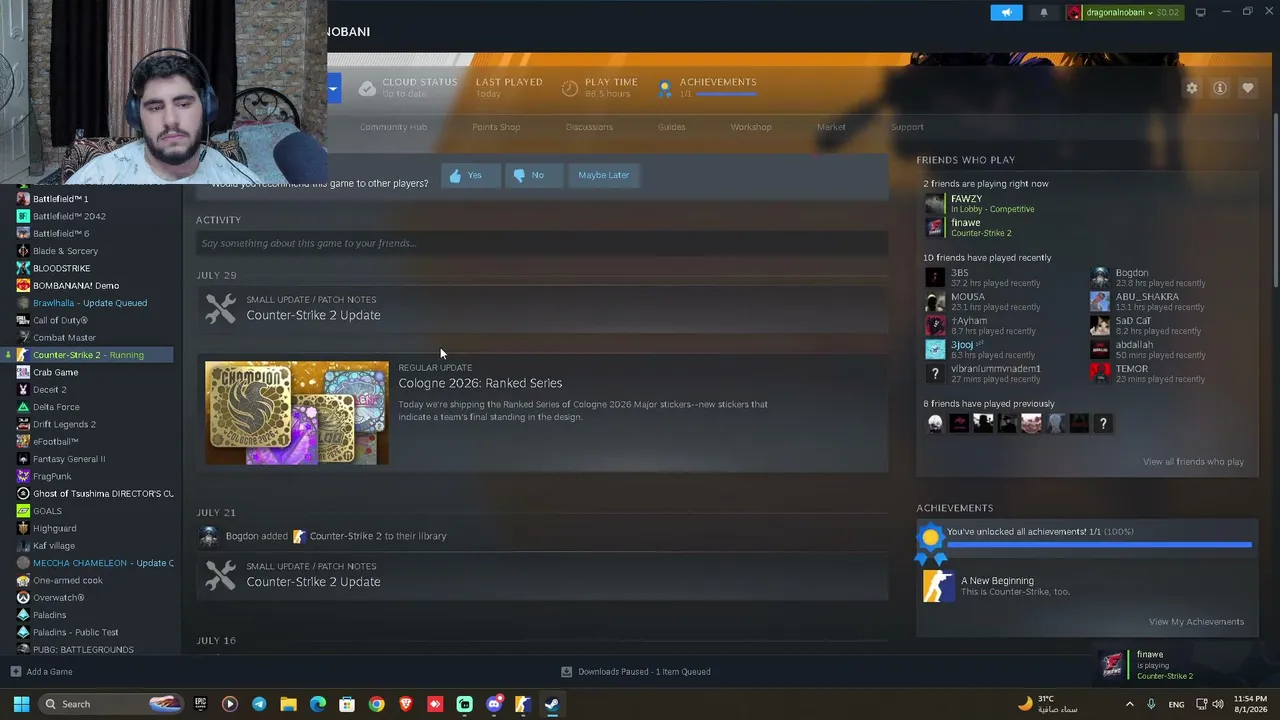Select Blade & Sorcery in library
The height and width of the screenshot is (720, 1280).
point(65,251)
